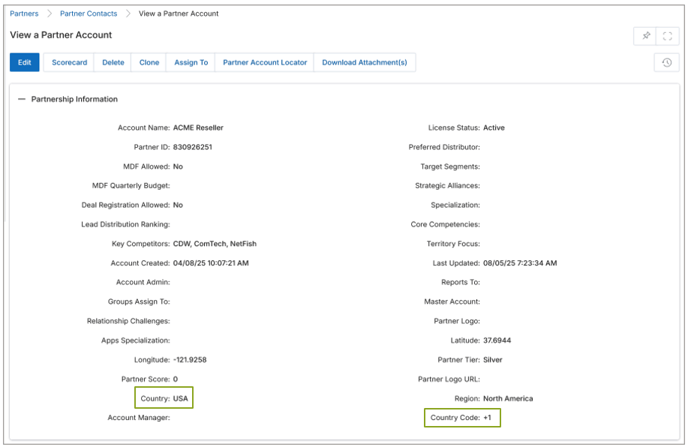
Task: Choose the Assign To action
Action: pos(191,62)
